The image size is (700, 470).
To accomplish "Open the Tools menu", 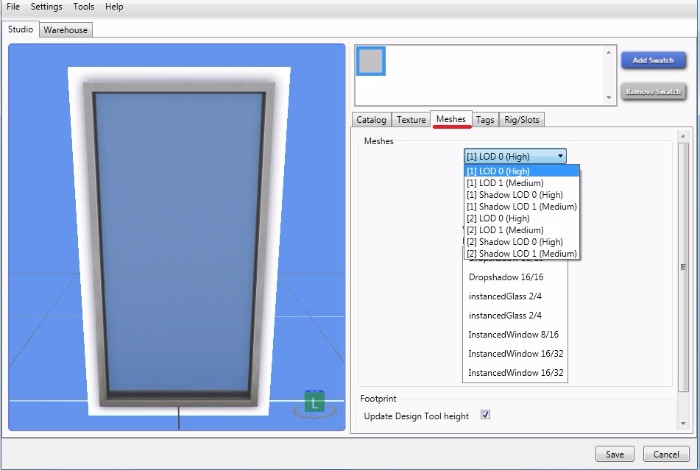I will (x=84, y=7).
